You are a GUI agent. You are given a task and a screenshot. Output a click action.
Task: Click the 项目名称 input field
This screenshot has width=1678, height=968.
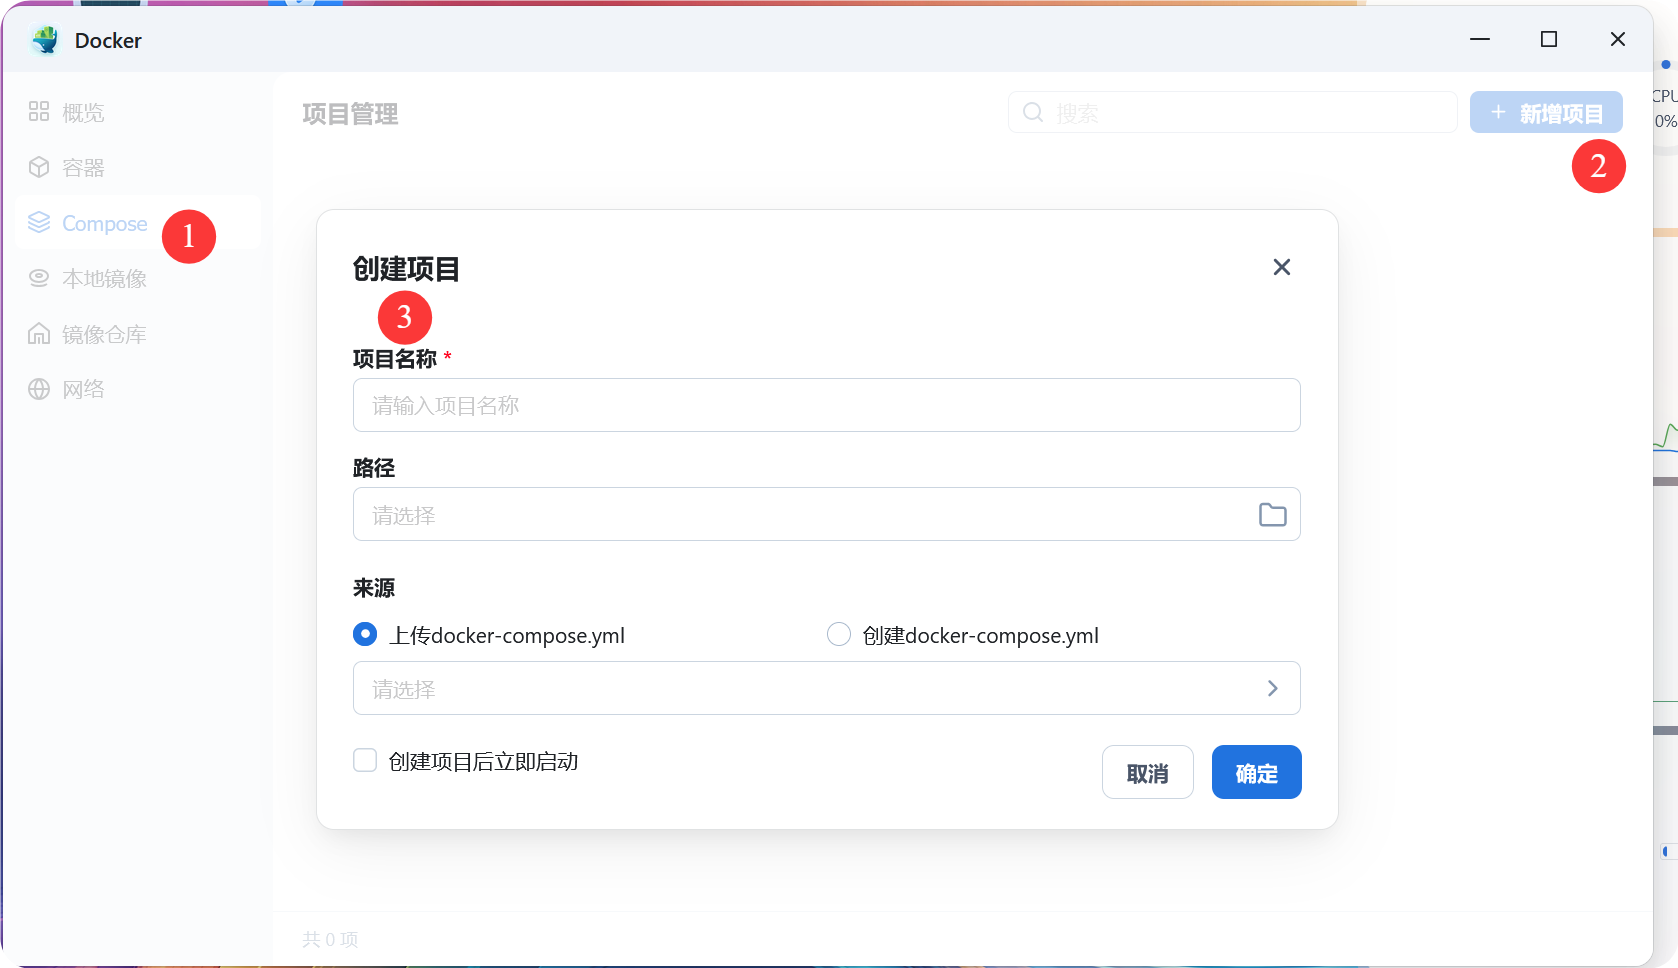[x=826, y=405]
